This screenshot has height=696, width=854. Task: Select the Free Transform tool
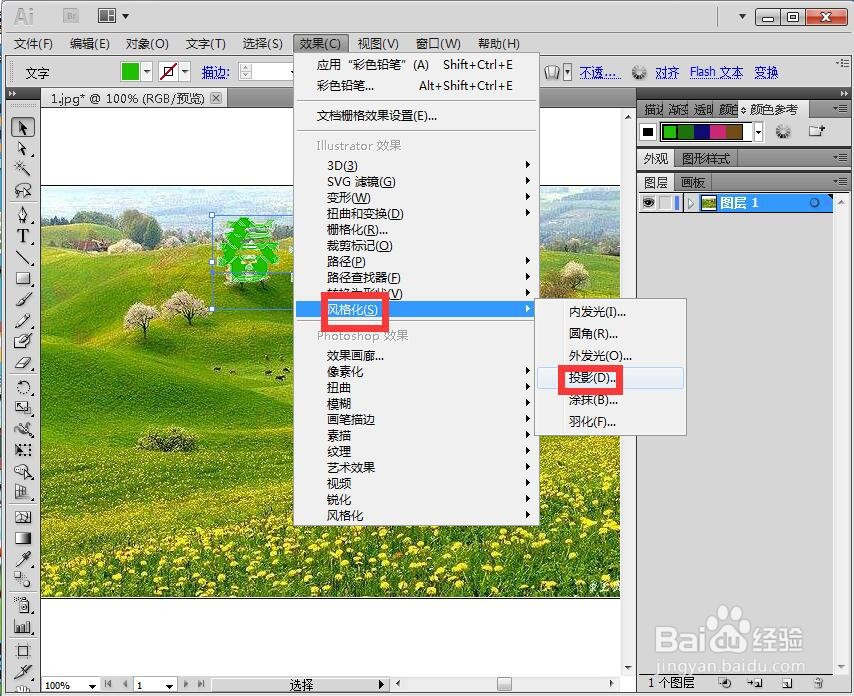[23, 450]
